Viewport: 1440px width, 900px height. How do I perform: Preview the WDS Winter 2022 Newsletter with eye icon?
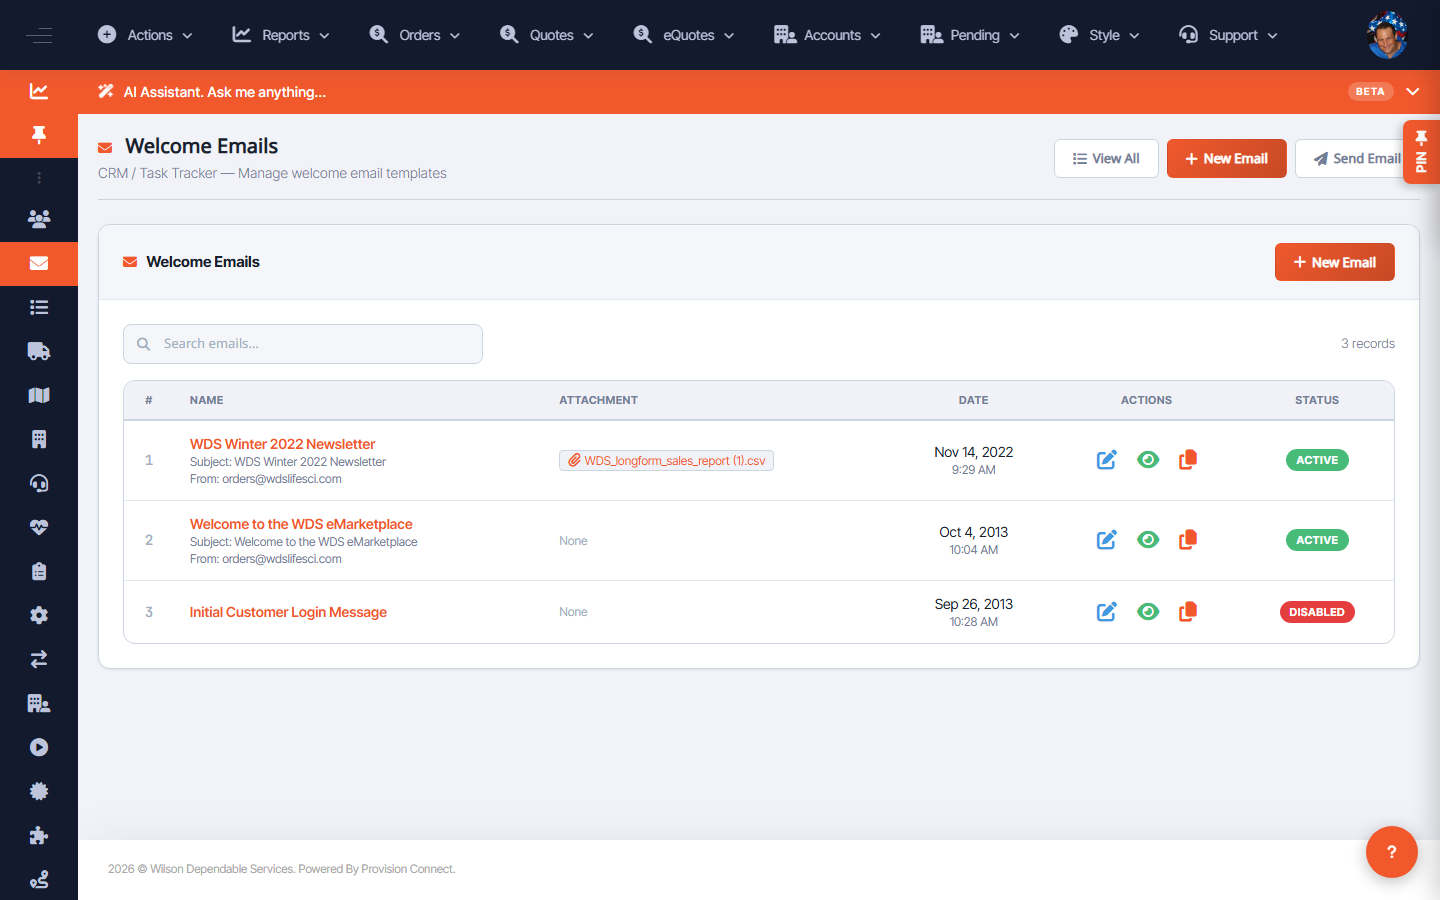1148,460
